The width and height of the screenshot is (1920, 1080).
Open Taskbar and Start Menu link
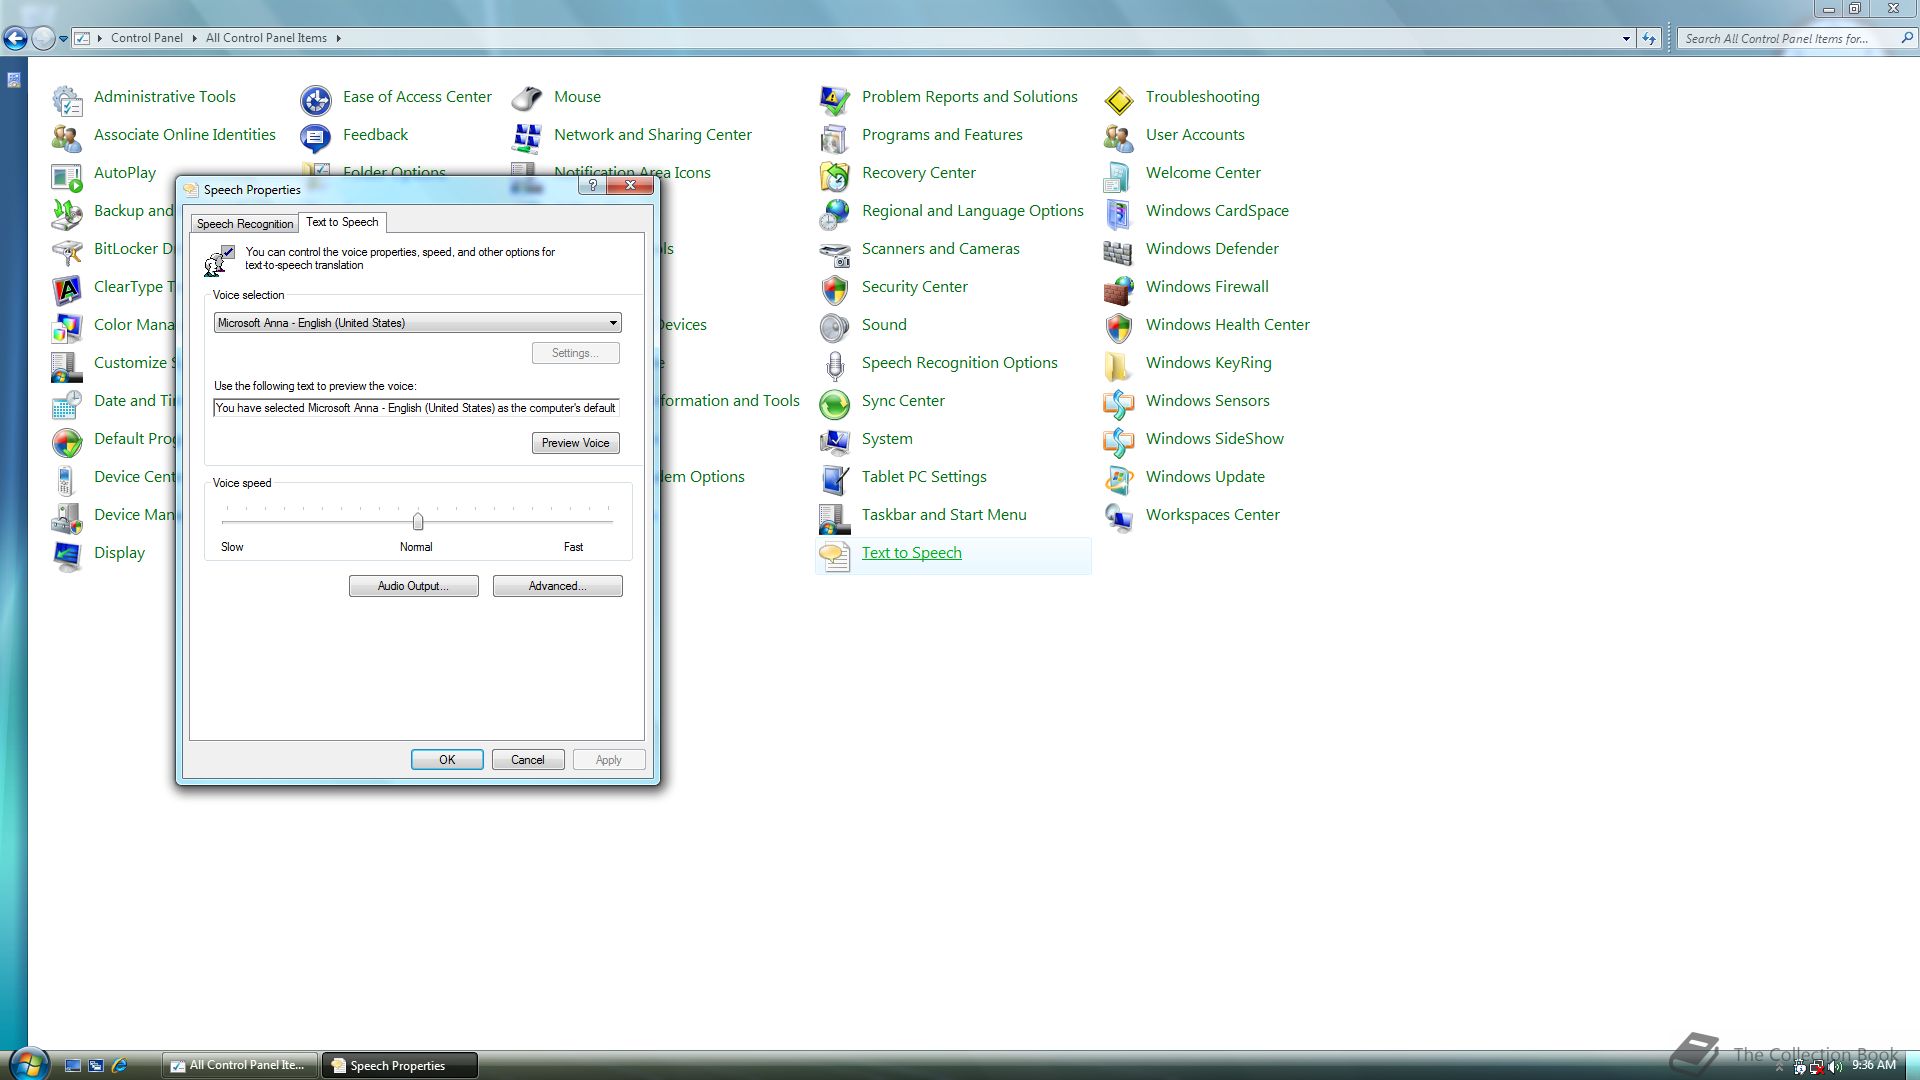click(x=944, y=515)
